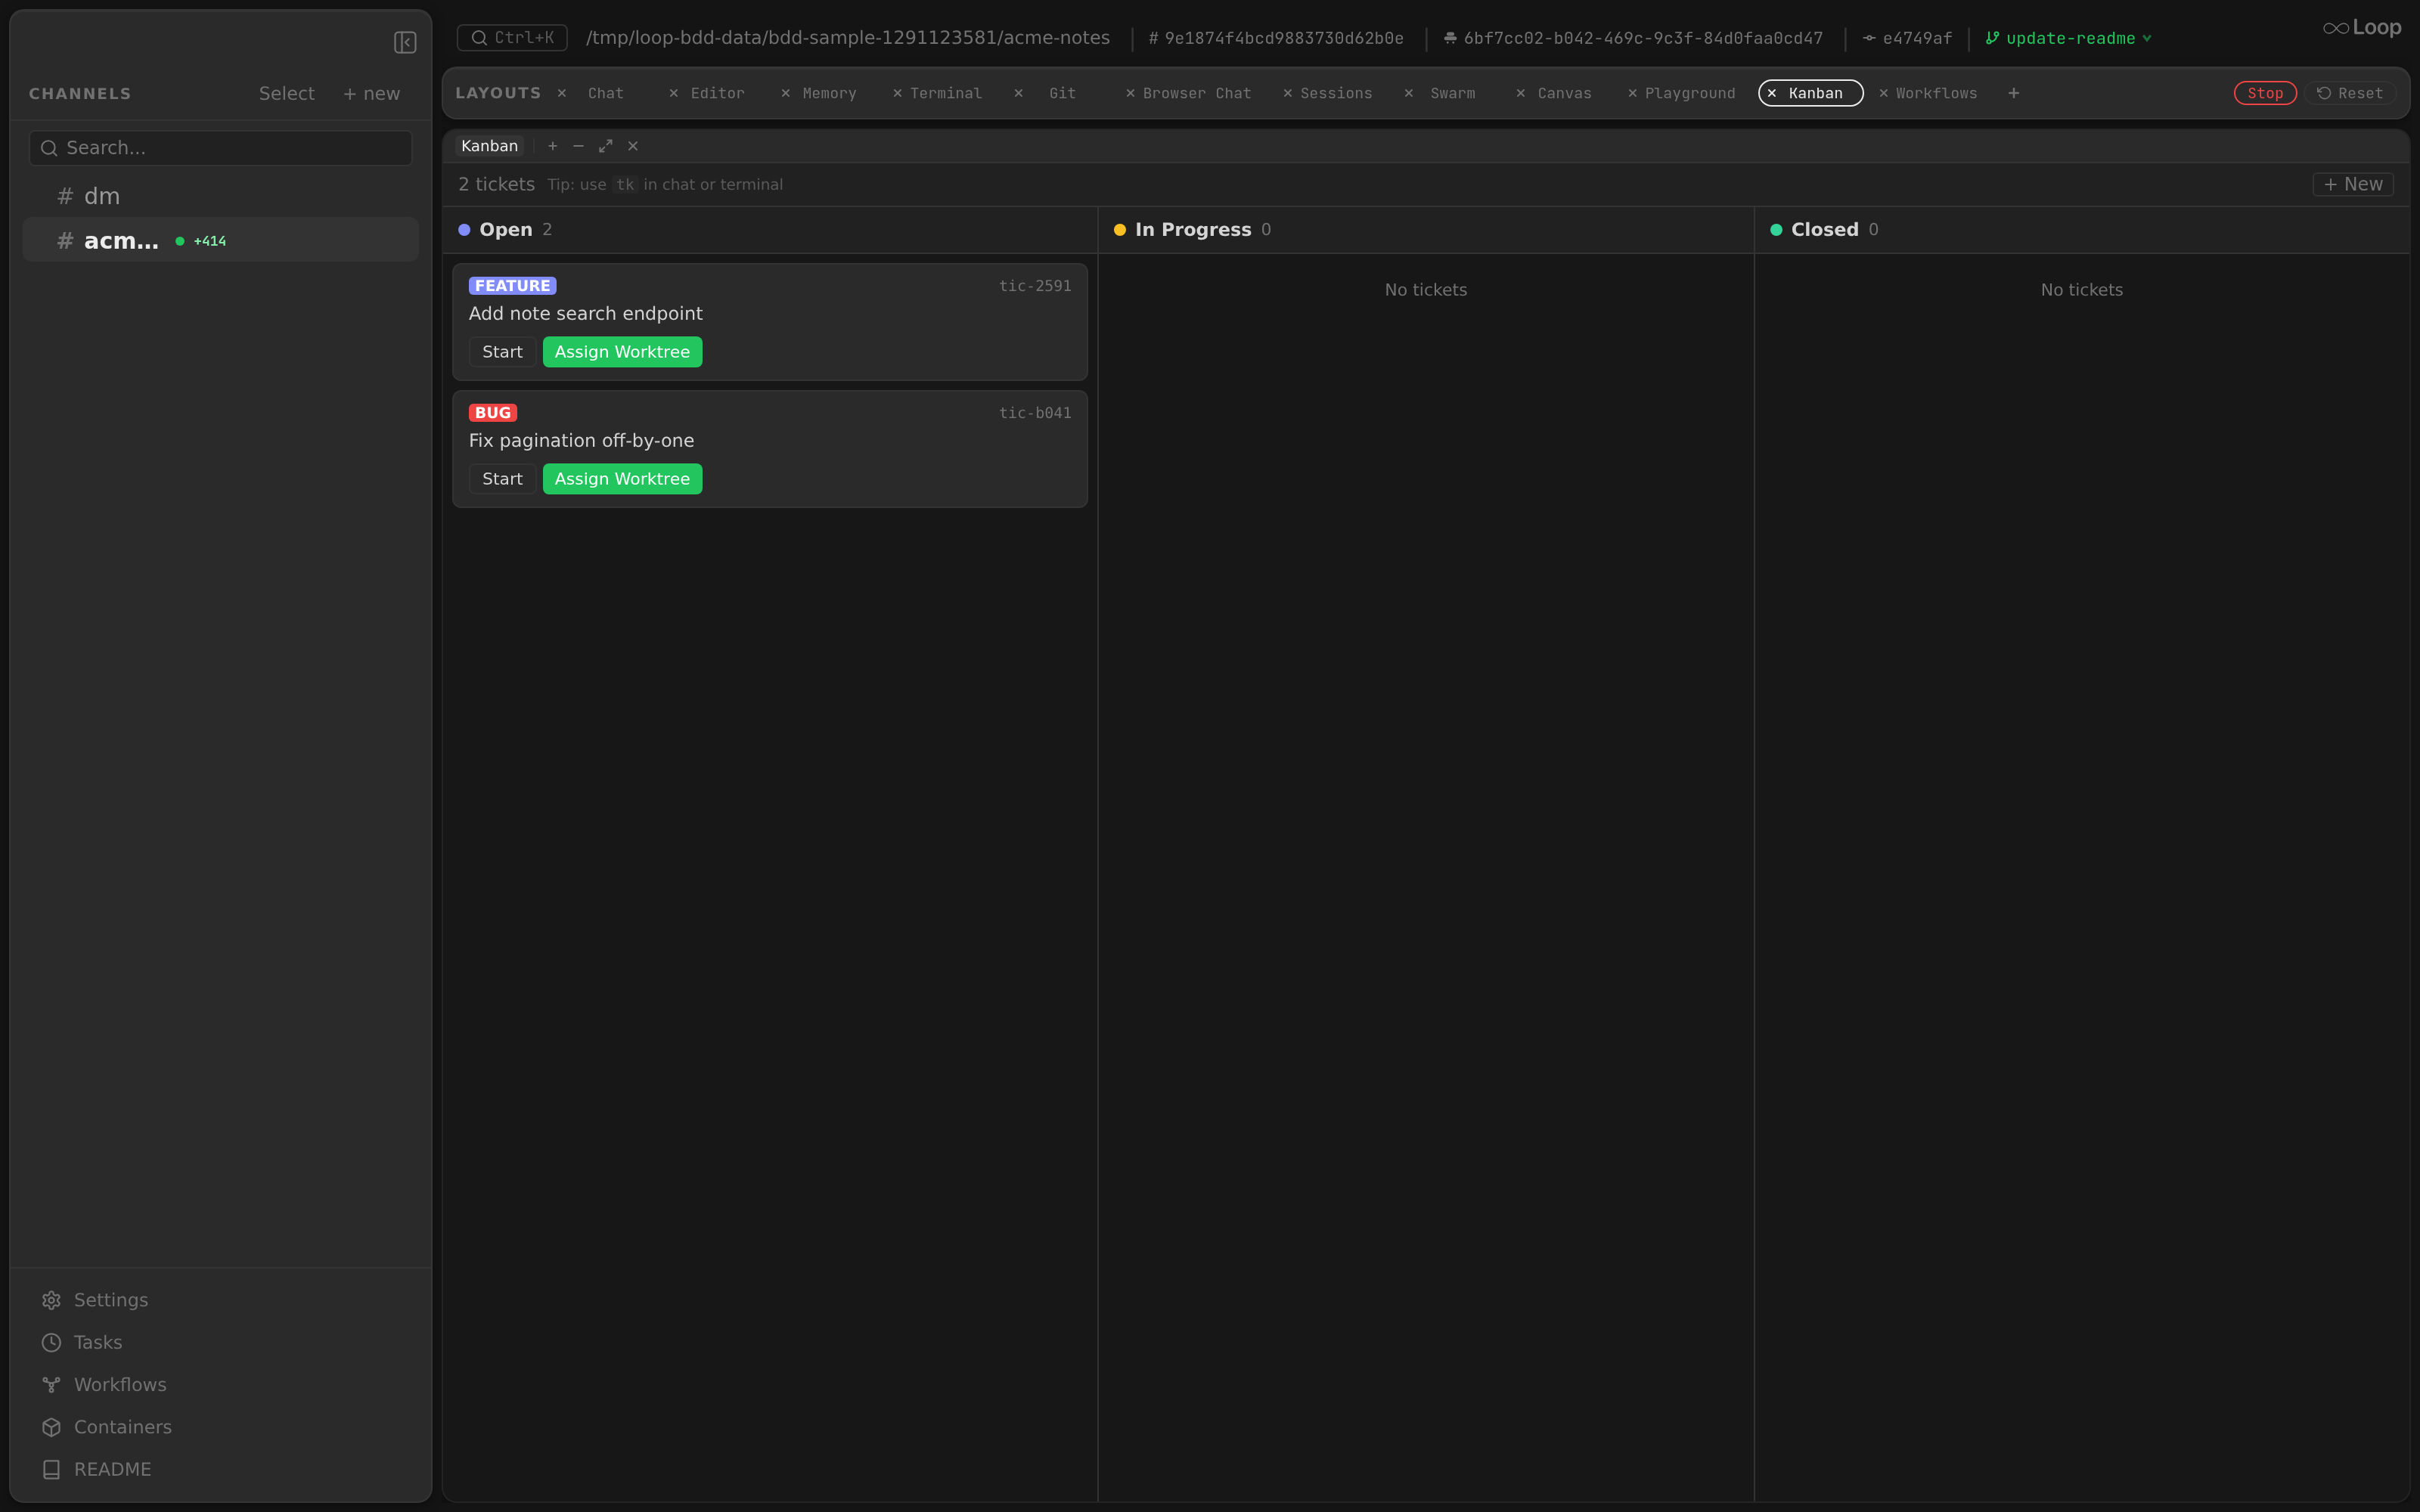Click the channel Search field
Screen dimensions: 2420x1512
click(x=220, y=148)
